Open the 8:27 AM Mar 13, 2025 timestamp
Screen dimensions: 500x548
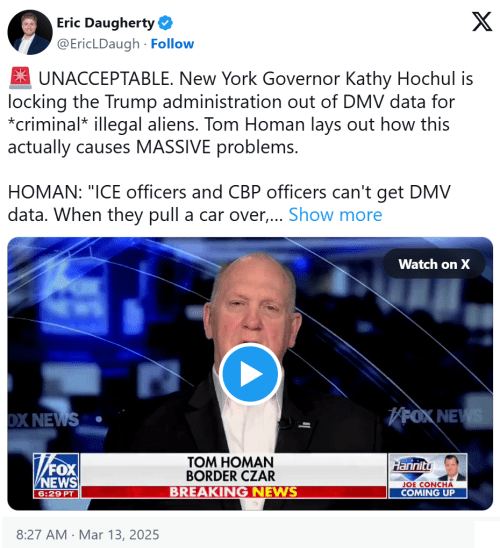pyautogui.click(x=87, y=535)
